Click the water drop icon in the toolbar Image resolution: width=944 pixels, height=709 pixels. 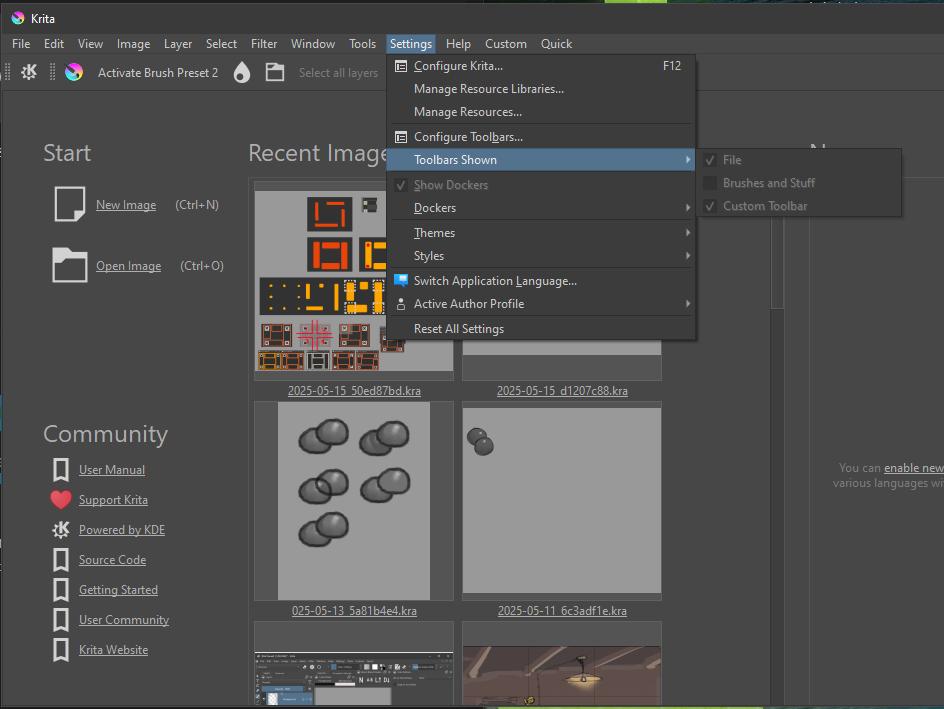click(241, 72)
